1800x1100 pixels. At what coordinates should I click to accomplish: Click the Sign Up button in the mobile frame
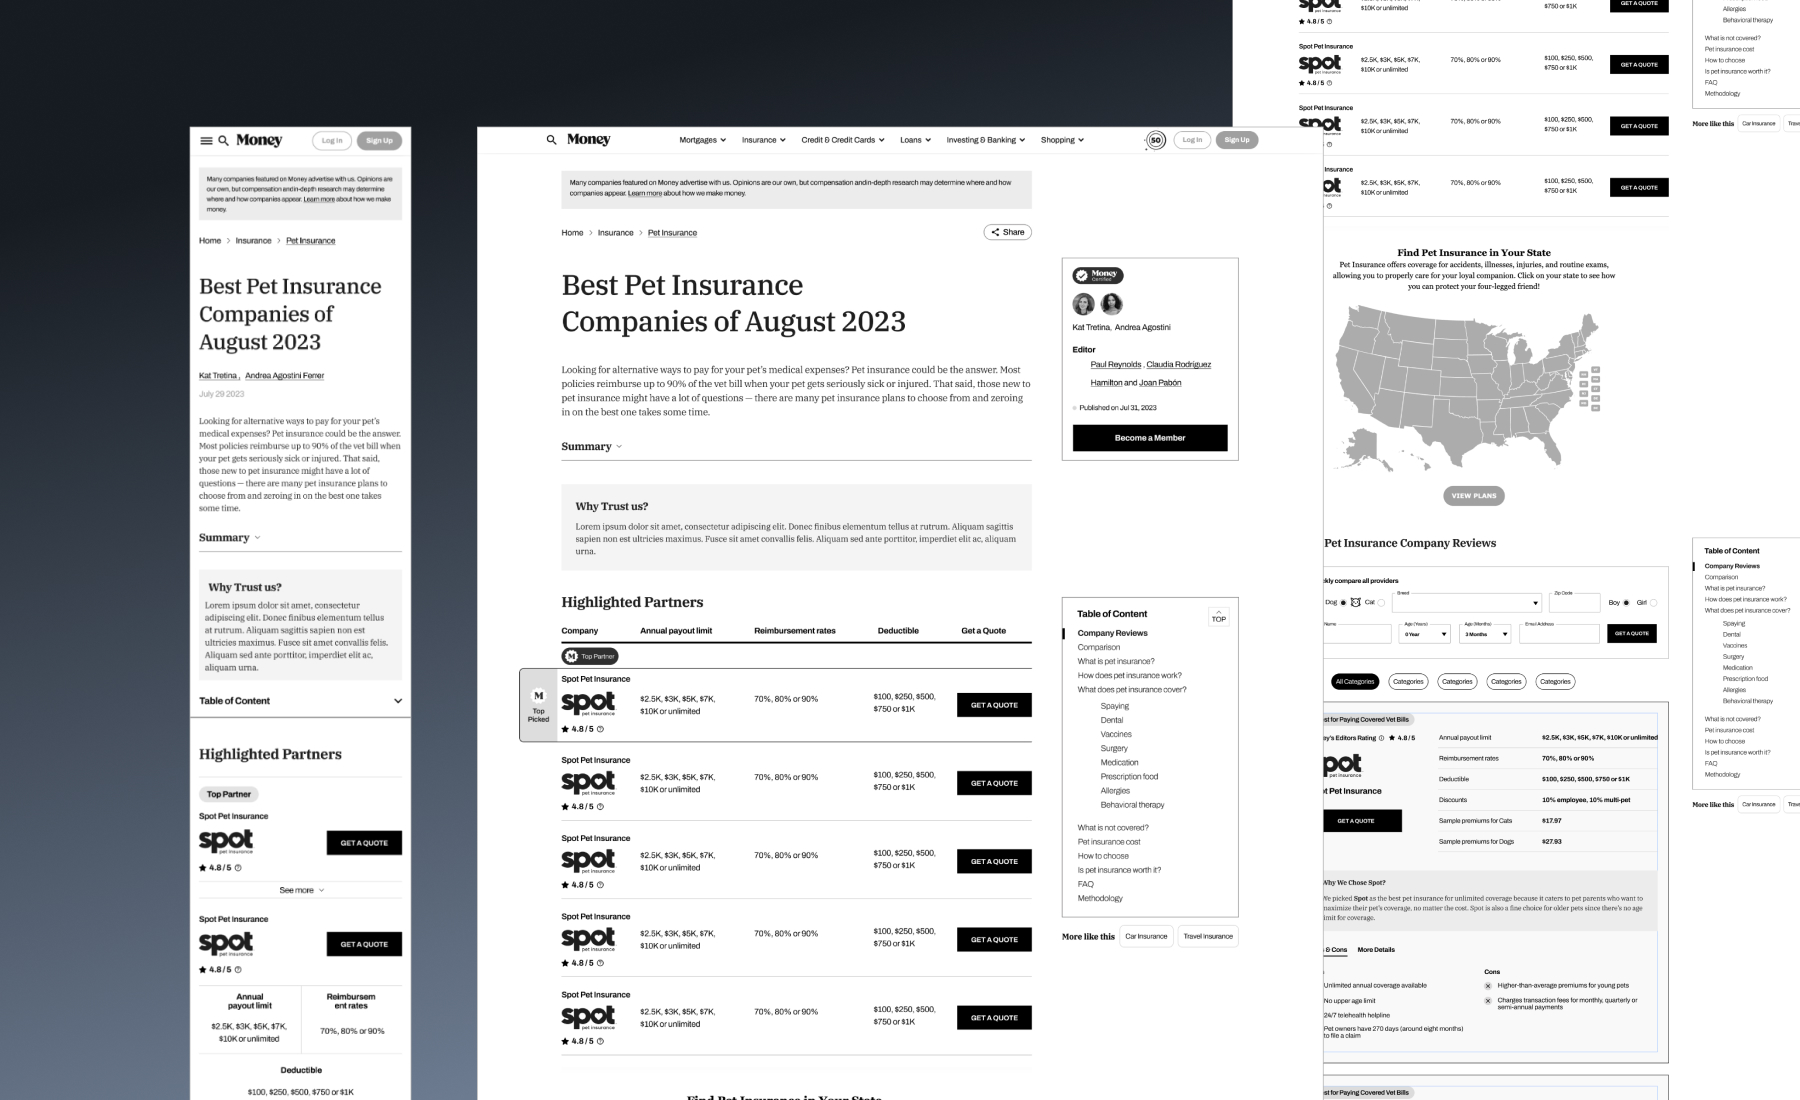tap(379, 141)
